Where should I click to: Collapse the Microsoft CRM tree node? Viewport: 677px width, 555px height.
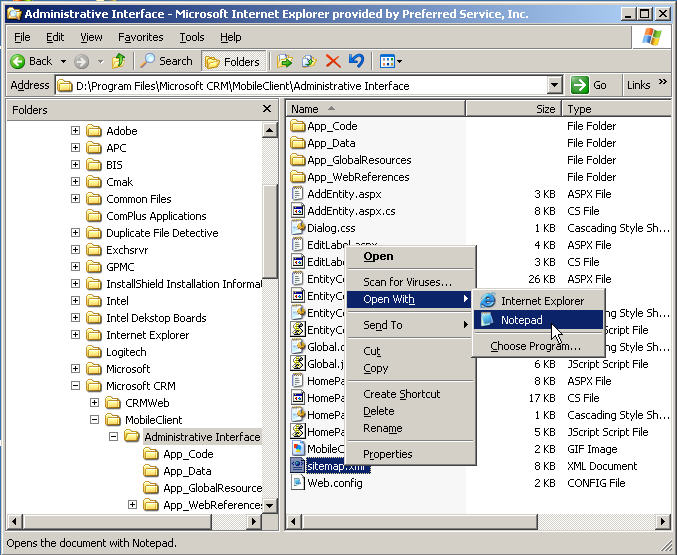tap(75, 386)
